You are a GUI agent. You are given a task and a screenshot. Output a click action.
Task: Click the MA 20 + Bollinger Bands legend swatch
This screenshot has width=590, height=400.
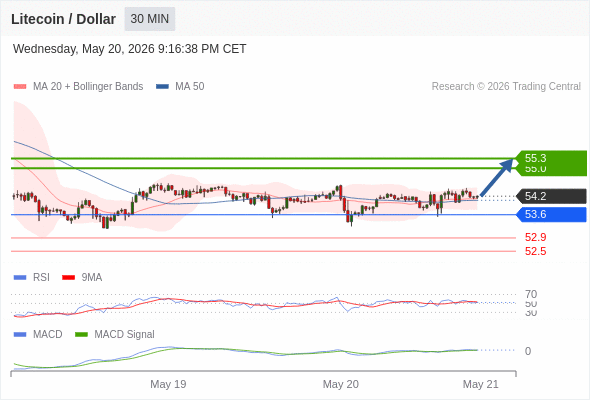20,87
